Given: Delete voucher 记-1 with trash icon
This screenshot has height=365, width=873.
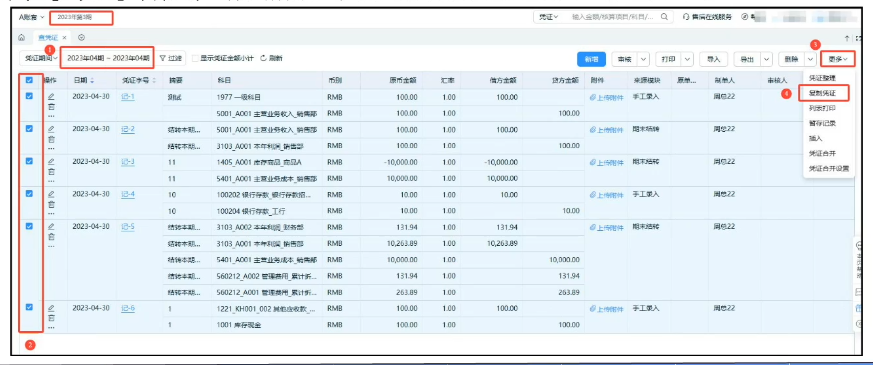Looking at the screenshot, I should coord(51,107).
